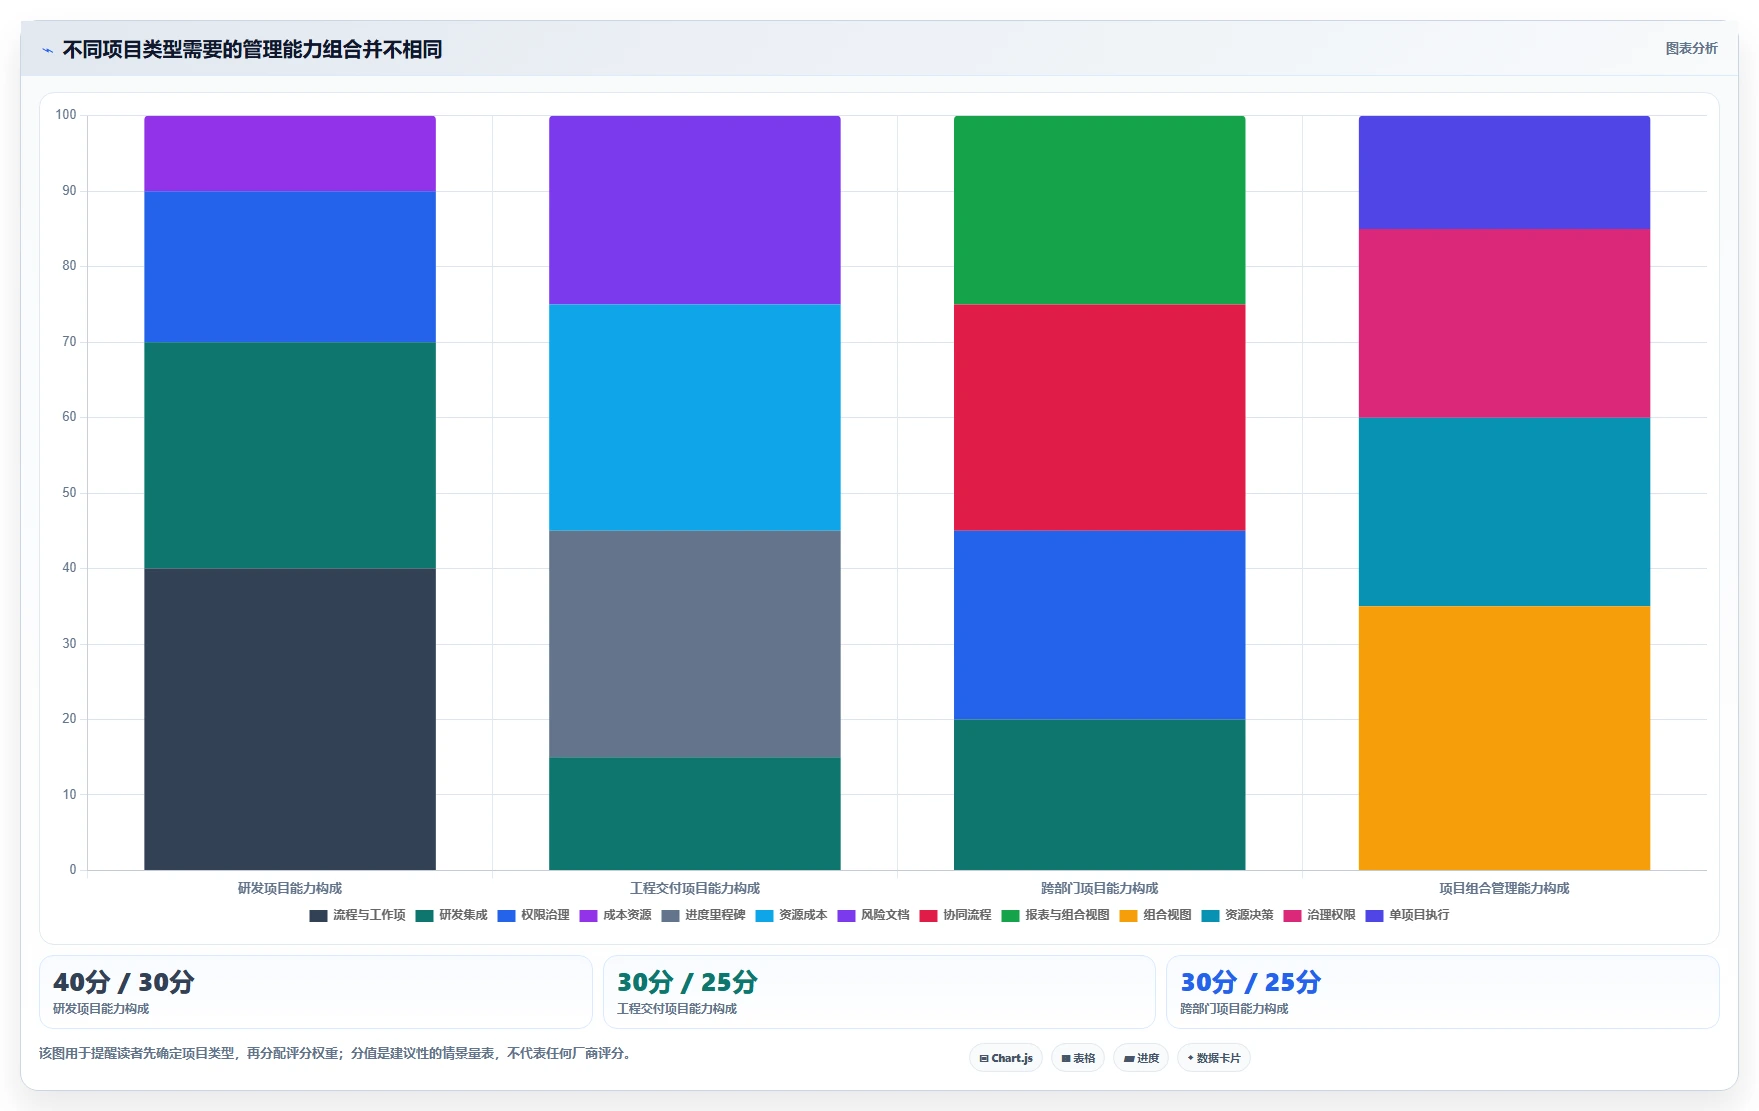Select the teal 研发集成 segment in 研发项目 bar
The image size is (1759, 1111).
click(x=290, y=455)
